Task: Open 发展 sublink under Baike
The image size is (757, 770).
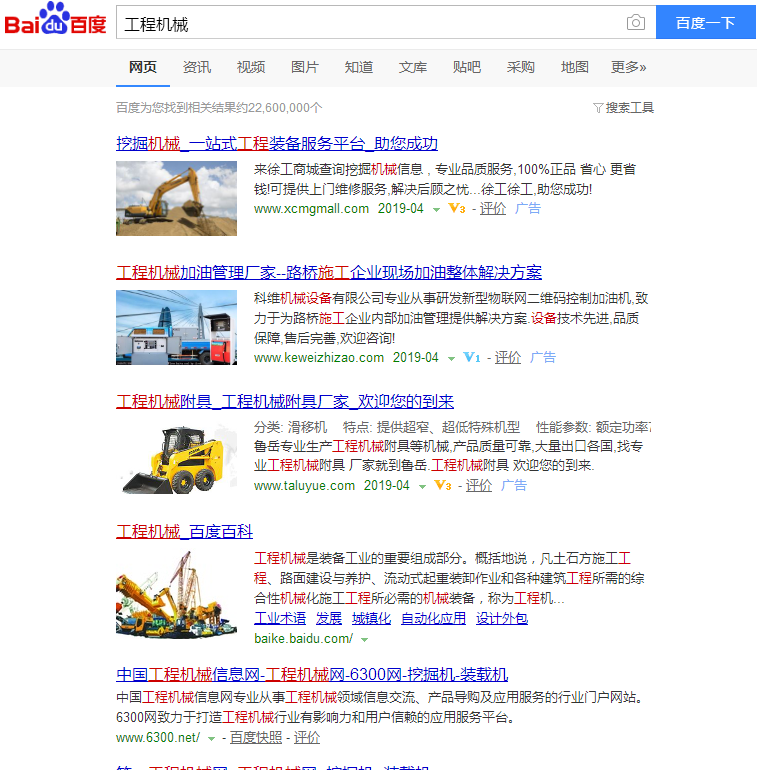Action: [x=329, y=618]
